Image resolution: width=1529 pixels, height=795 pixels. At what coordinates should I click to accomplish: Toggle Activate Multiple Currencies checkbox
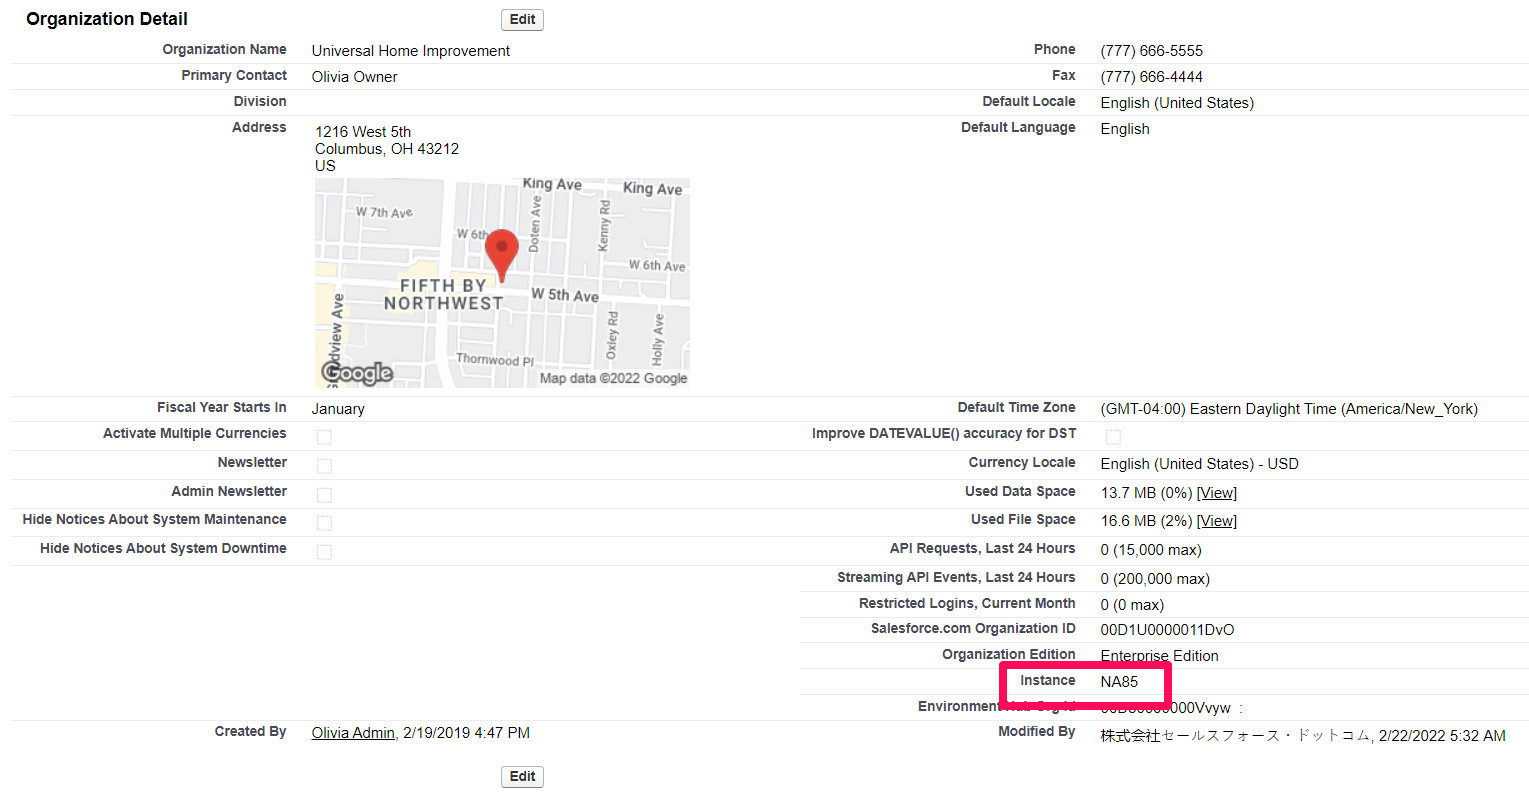click(x=324, y=437)
